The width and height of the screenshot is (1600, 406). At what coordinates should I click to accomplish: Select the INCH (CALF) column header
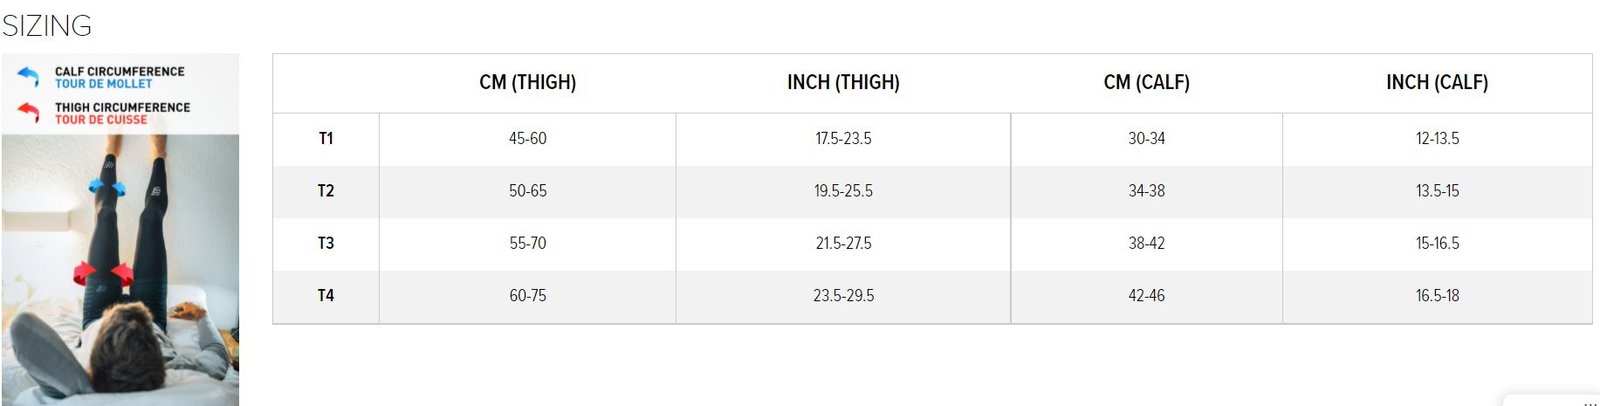tap(1437, 83)
